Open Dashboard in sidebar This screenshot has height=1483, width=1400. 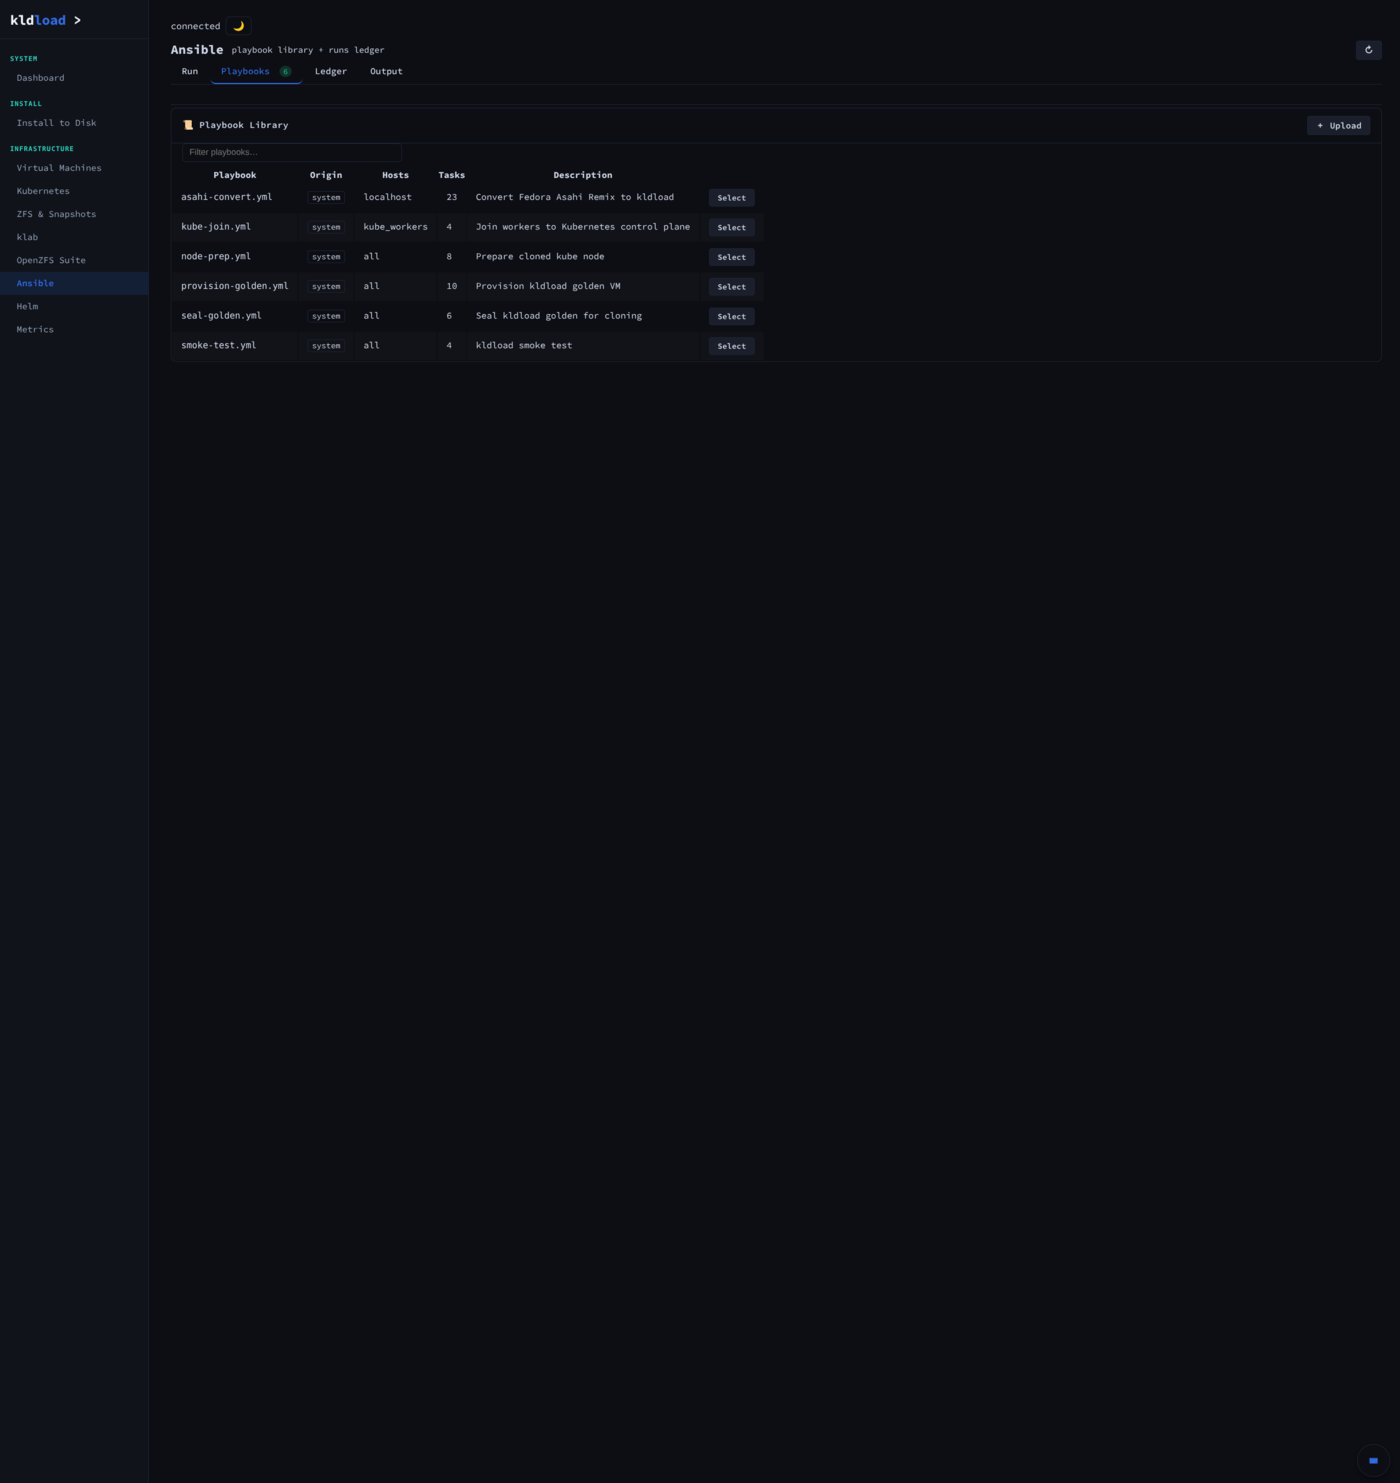pos(74,78)
